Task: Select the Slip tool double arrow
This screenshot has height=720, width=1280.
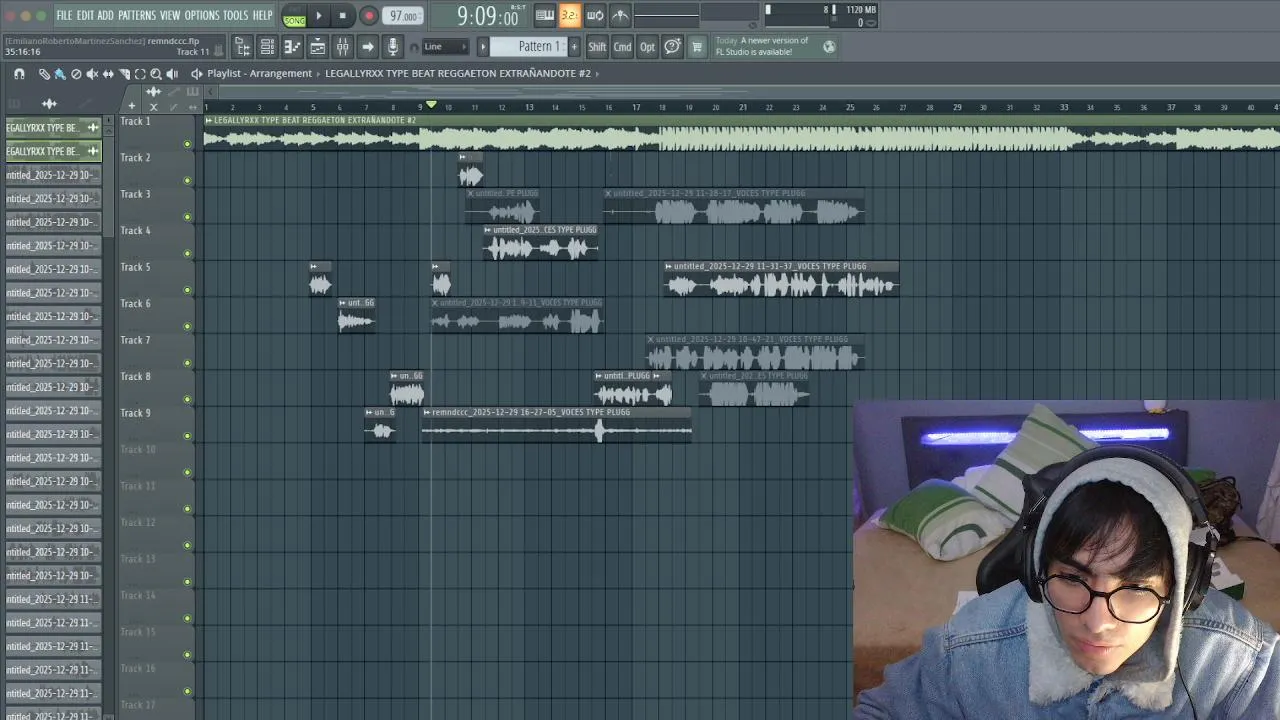Action: [x=108, y=74]
